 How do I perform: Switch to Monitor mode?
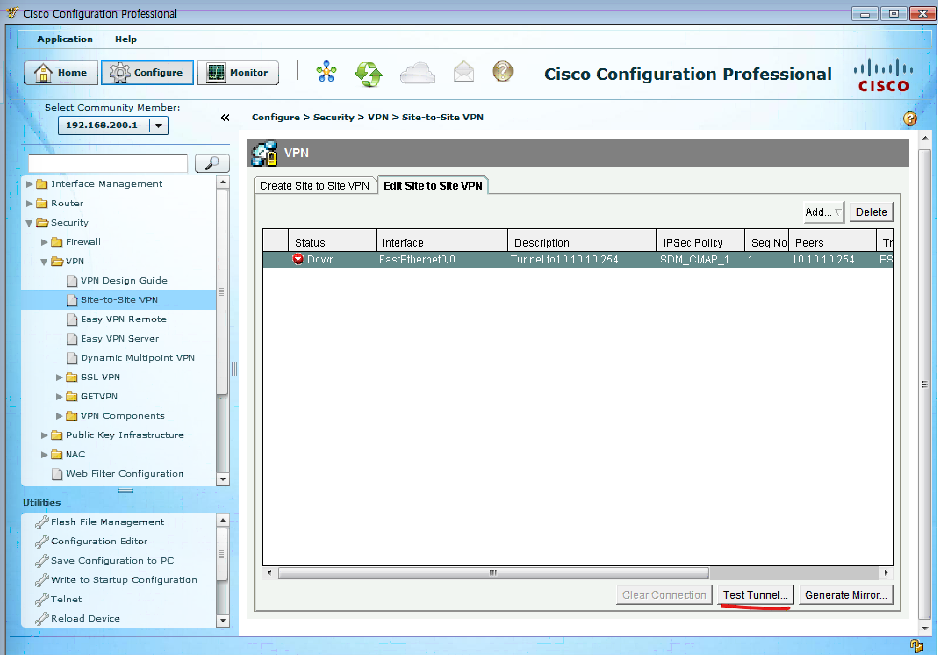(238, 72)
